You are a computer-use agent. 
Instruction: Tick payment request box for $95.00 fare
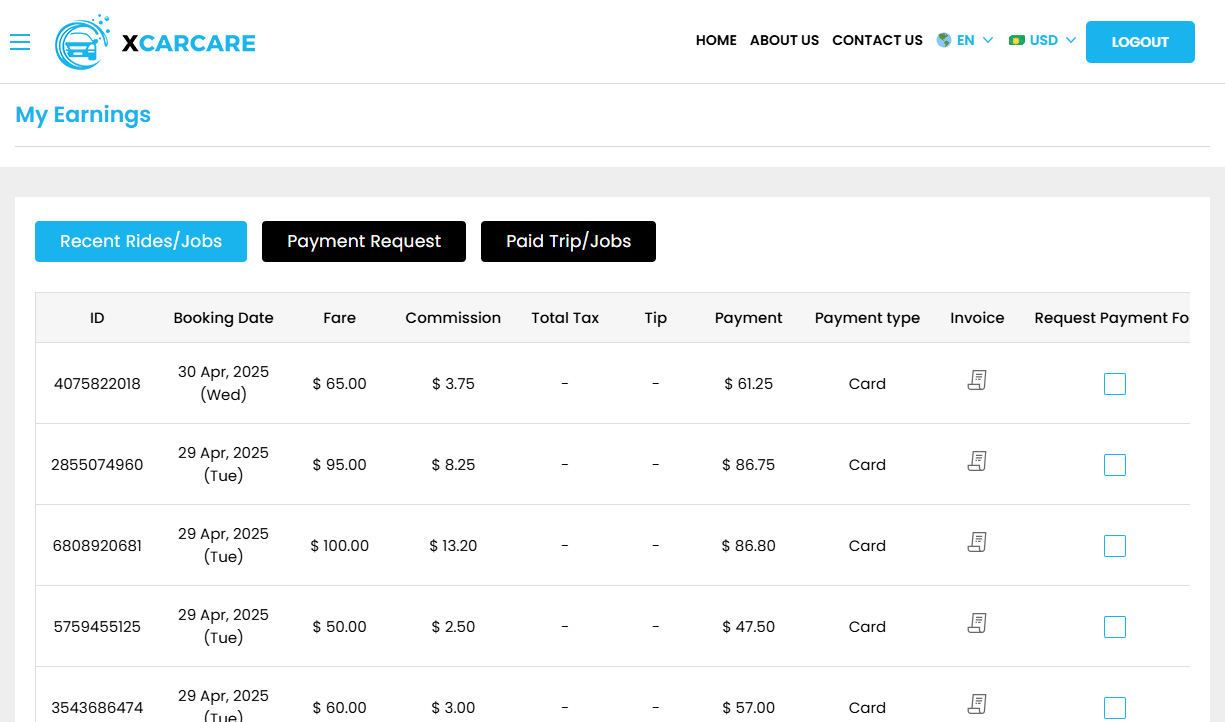pos(1114,465)
